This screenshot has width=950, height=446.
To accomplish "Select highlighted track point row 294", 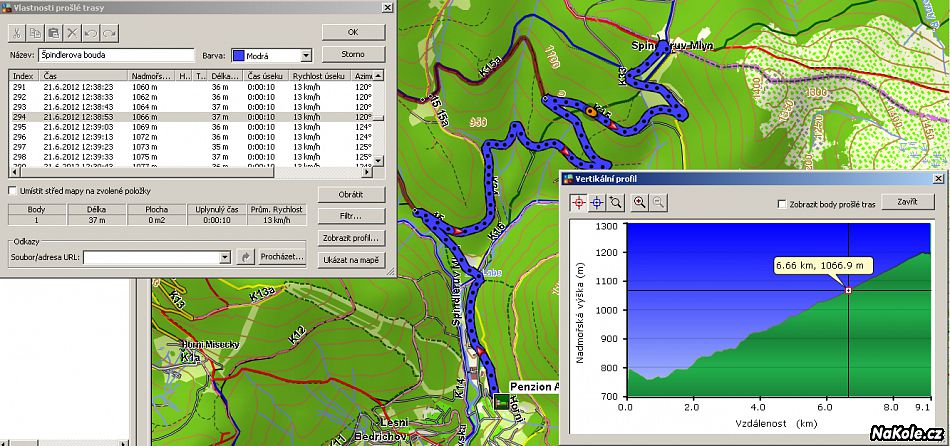I will (x=191, y=117).
